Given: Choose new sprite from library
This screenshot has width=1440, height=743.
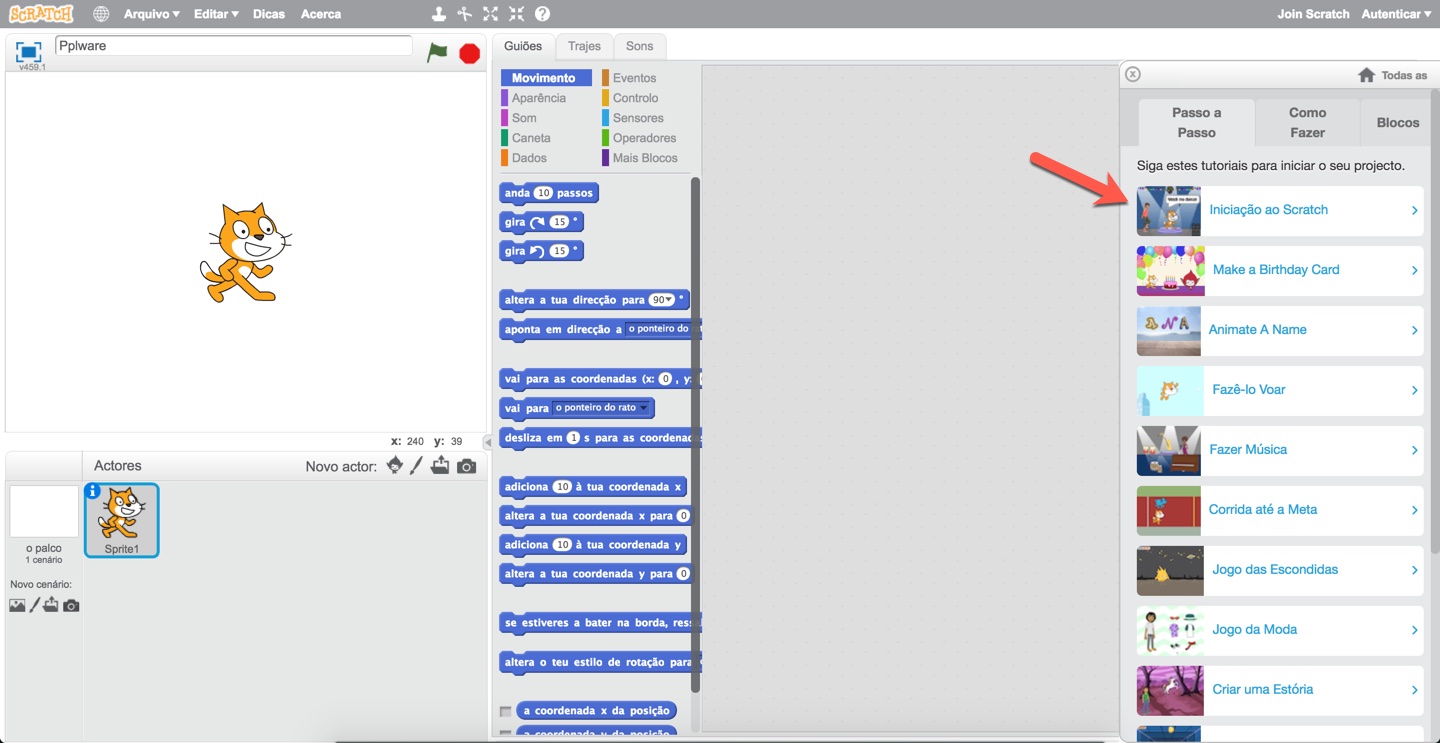Looking at the screenshot, I should point(395,465).
